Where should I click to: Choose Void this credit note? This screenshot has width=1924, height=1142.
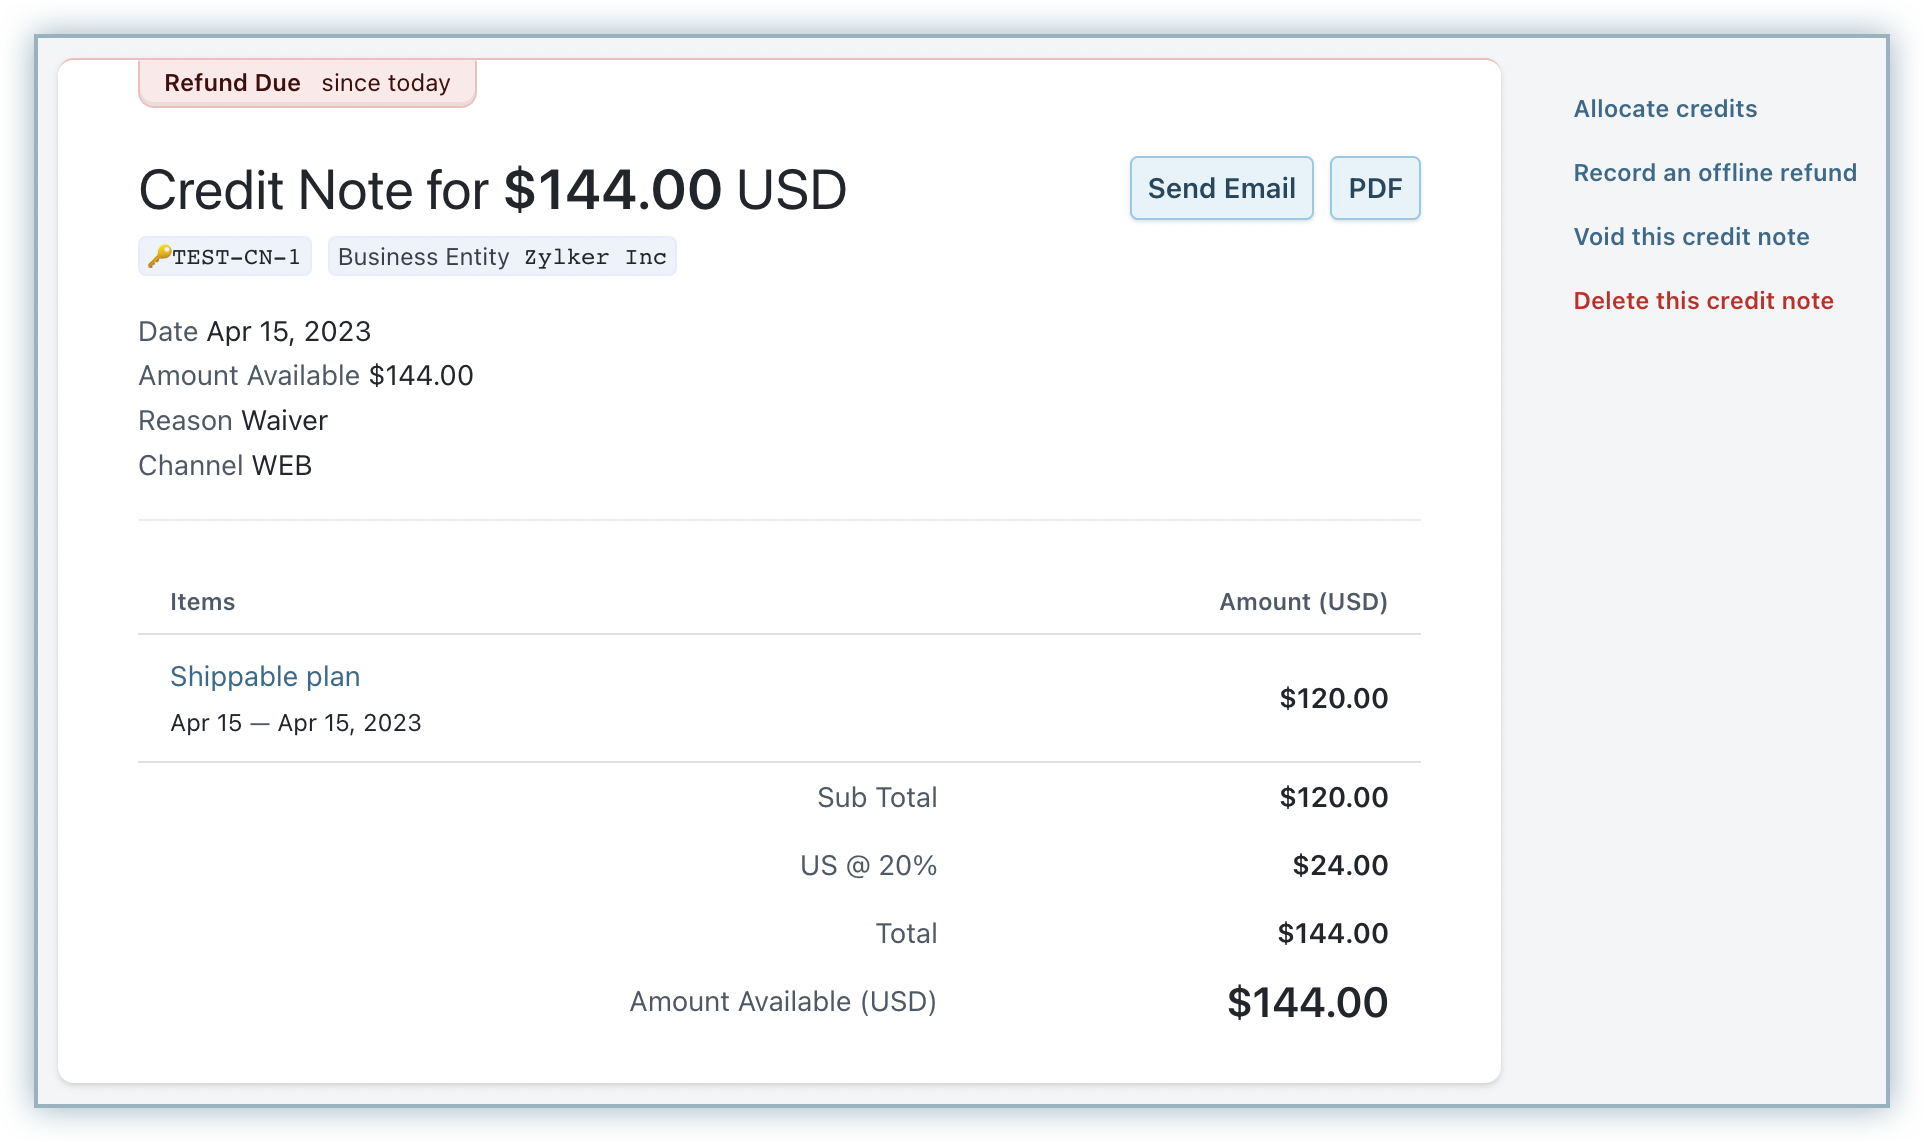tap(1691, 237)
